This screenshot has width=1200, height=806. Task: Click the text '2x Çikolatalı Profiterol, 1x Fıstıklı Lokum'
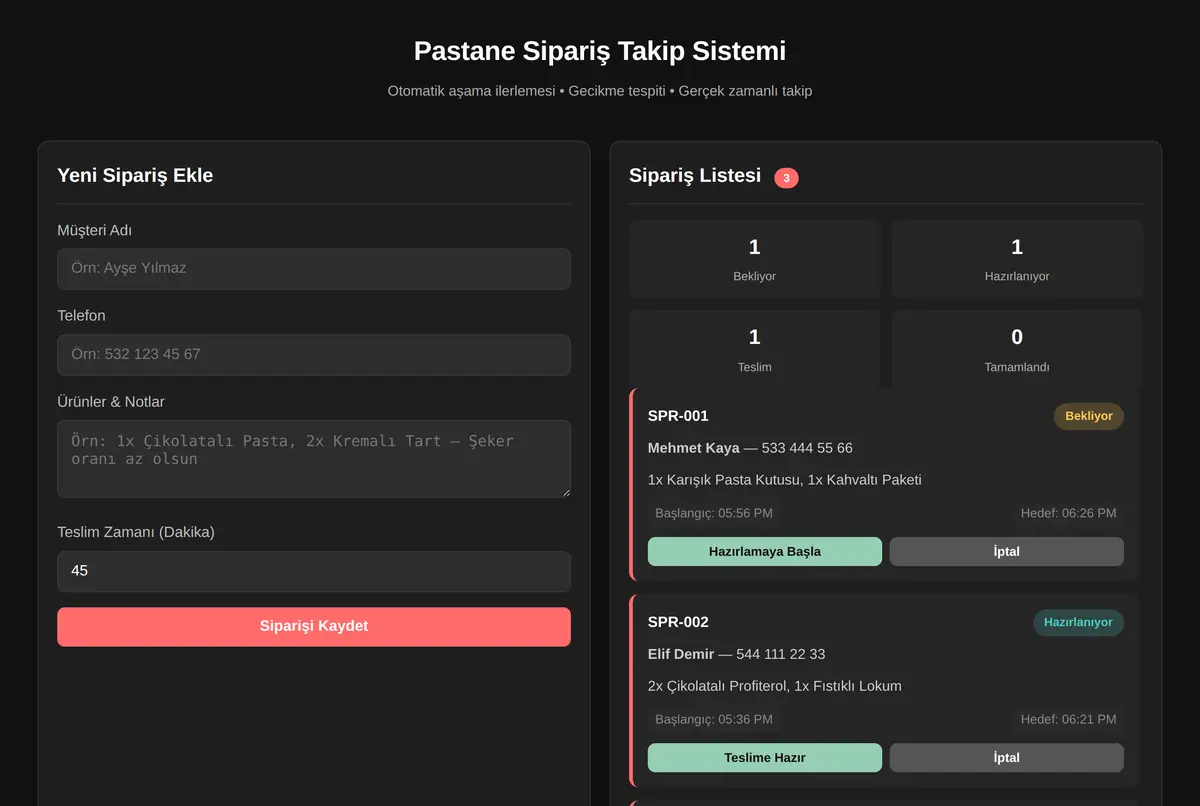click(775, 686)
